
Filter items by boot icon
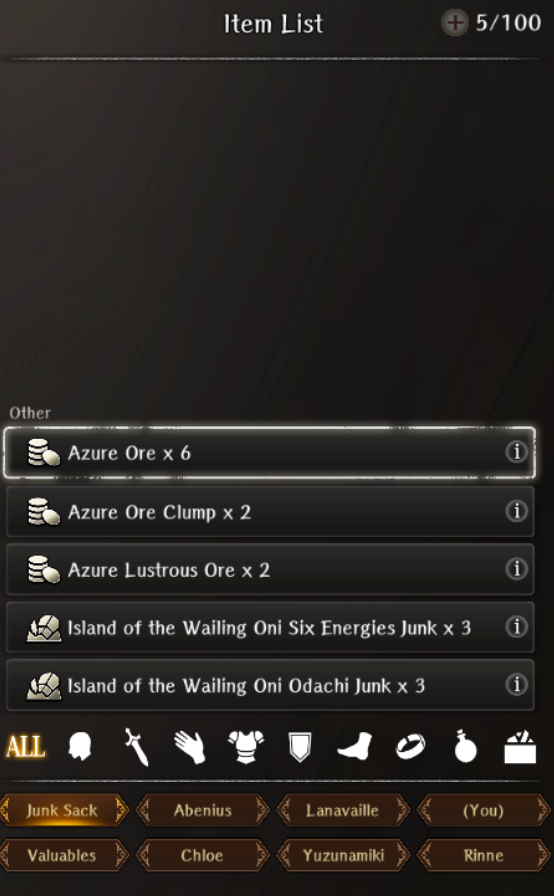point(355,747)
